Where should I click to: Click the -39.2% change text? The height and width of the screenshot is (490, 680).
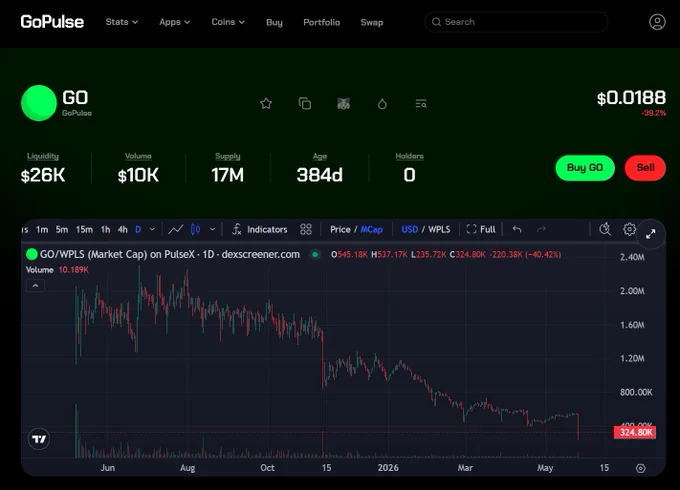coord(654,113)
